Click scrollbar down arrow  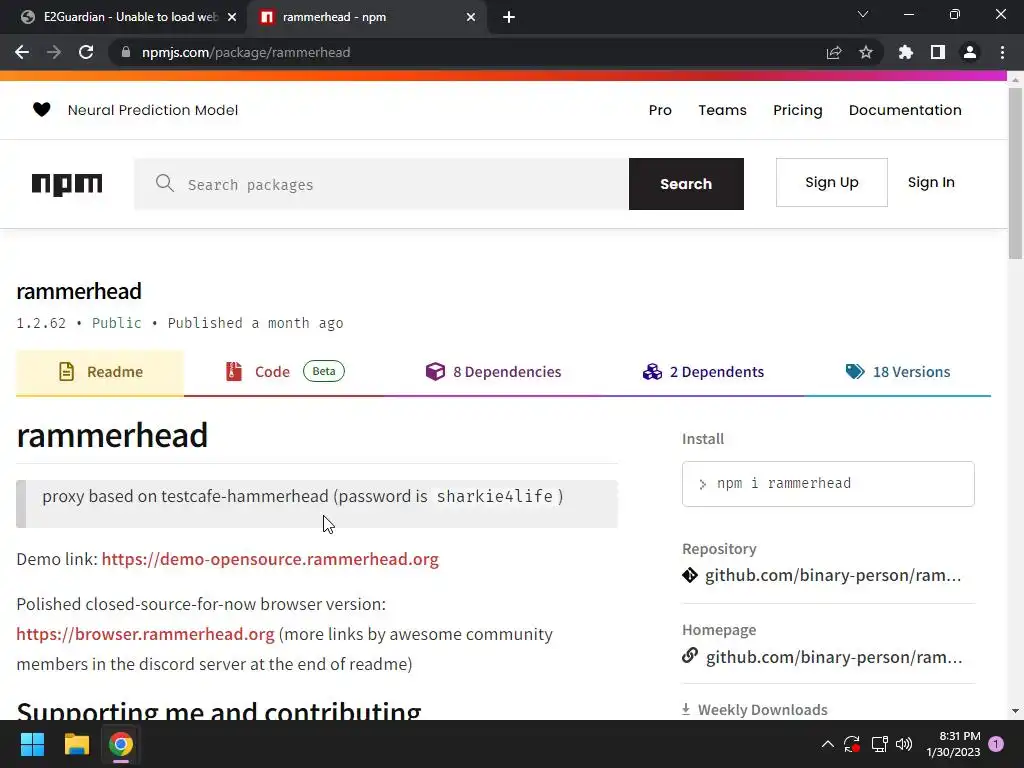tap(1015, 711)
